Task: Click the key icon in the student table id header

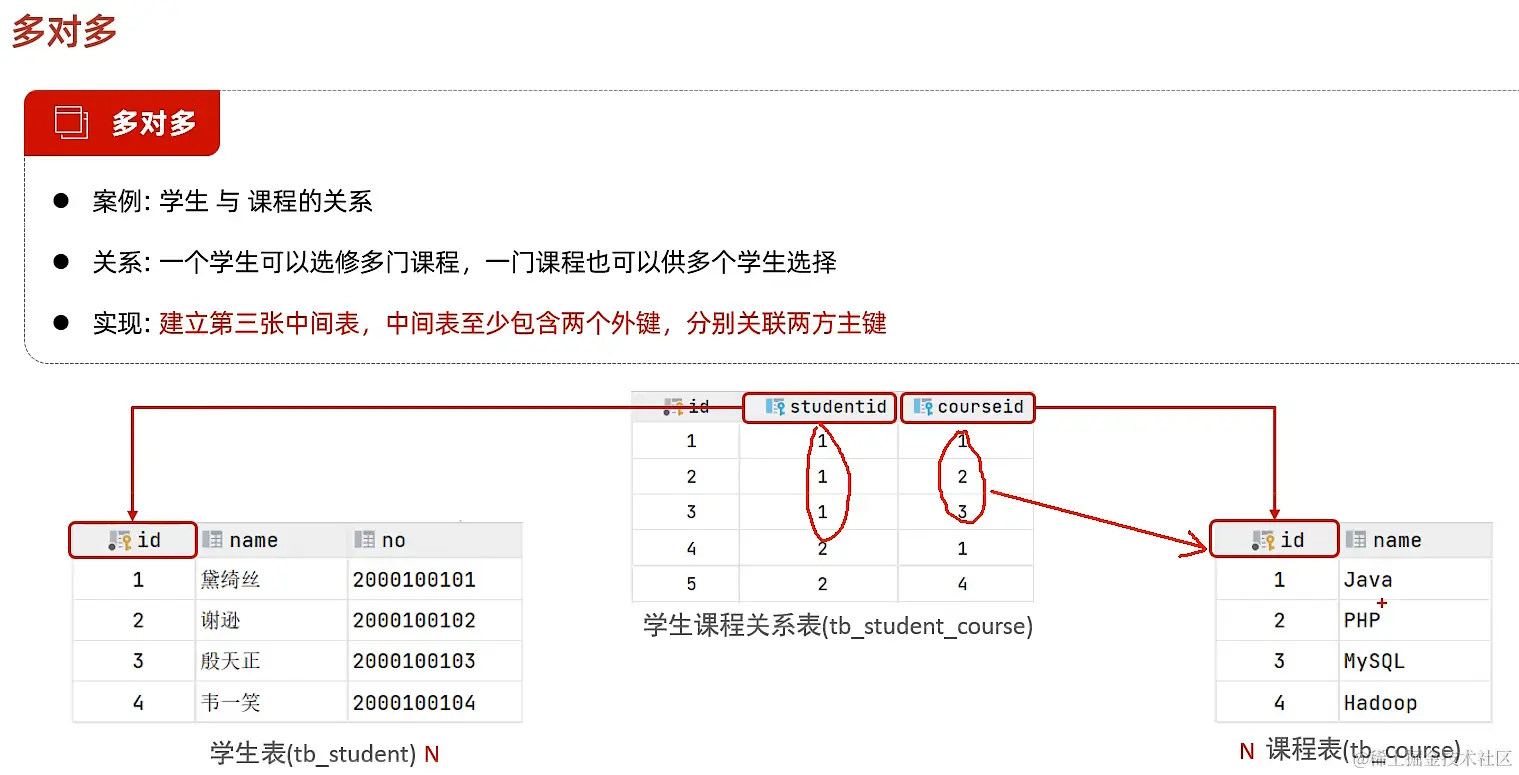Action: click(120, 541)
